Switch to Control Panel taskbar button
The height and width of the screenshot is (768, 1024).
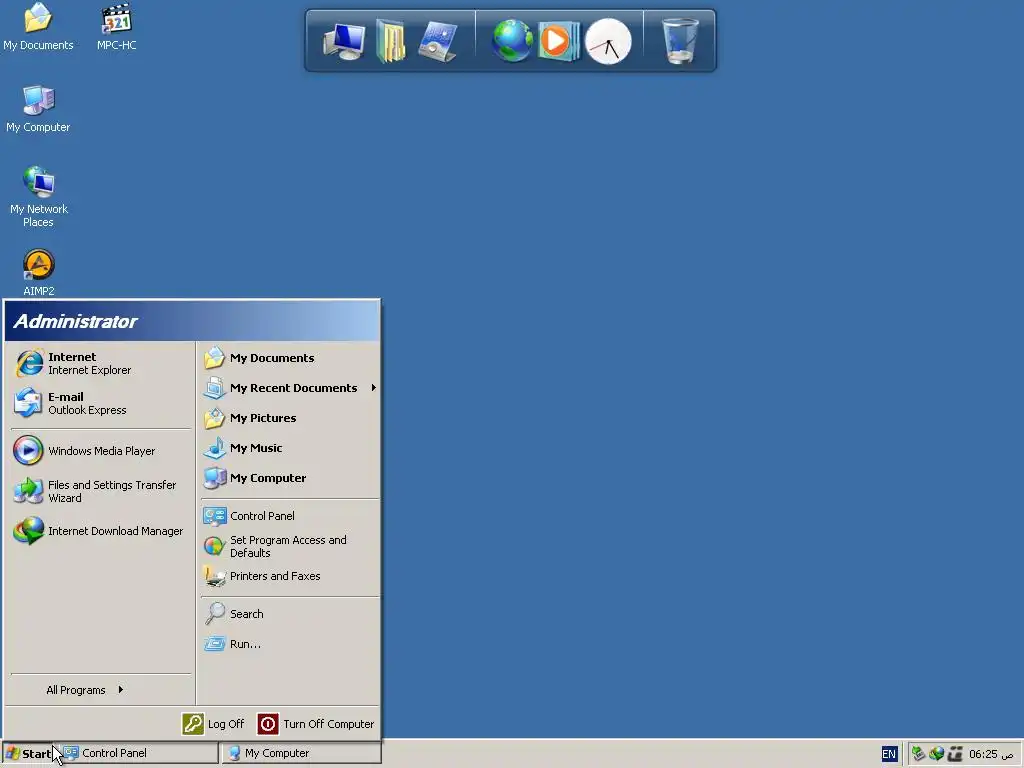(x=139, y=753)
